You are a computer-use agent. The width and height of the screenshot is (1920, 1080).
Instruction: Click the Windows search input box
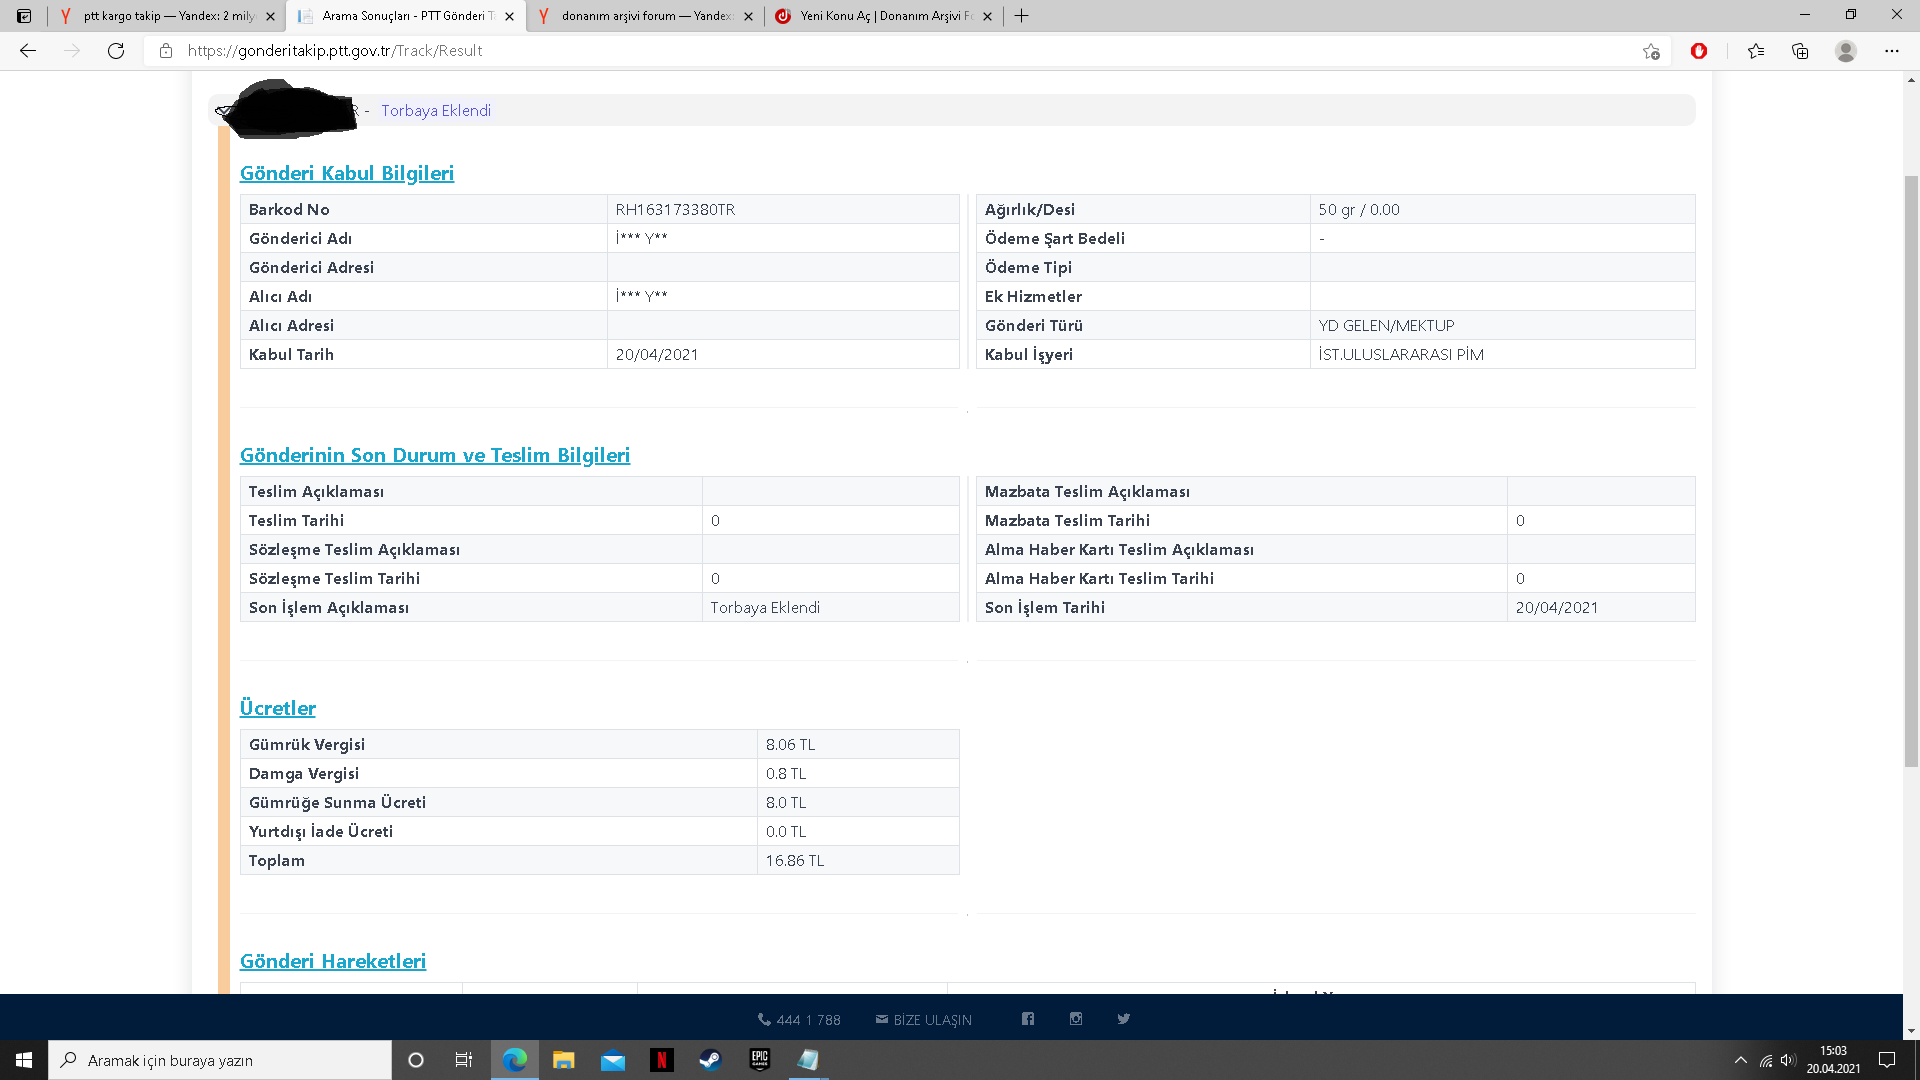(x=220, y=1060)
